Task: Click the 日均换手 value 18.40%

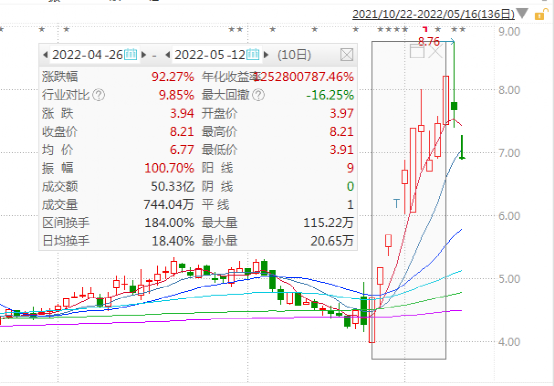Action: [173, 241]
